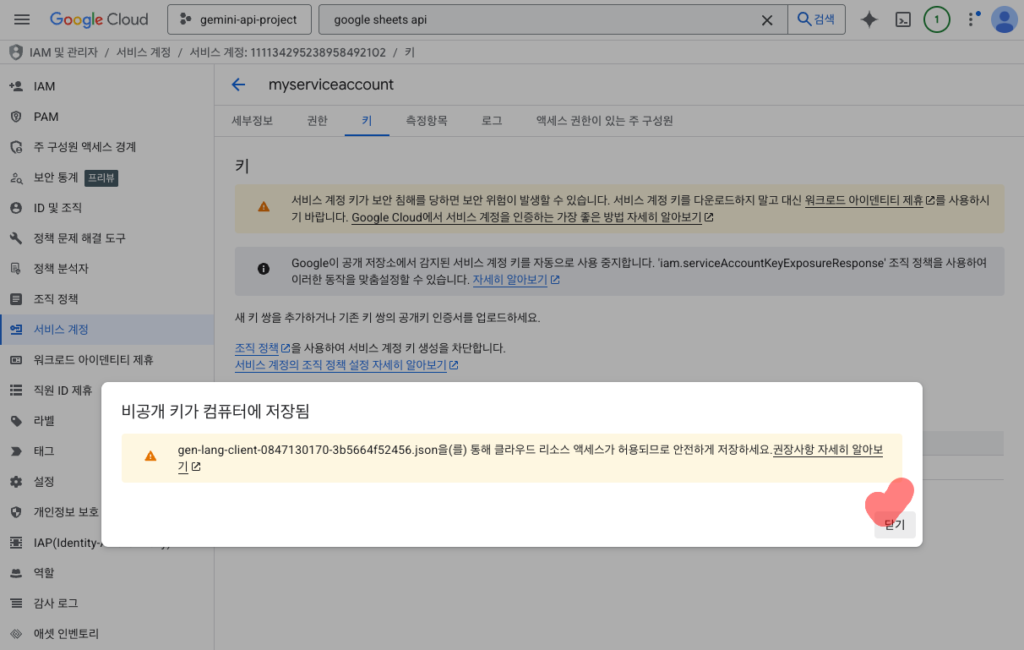This screenshot has width=1024, height=650.
Task: Open 조직 정책 in sidebar
Action: point(56,299)
